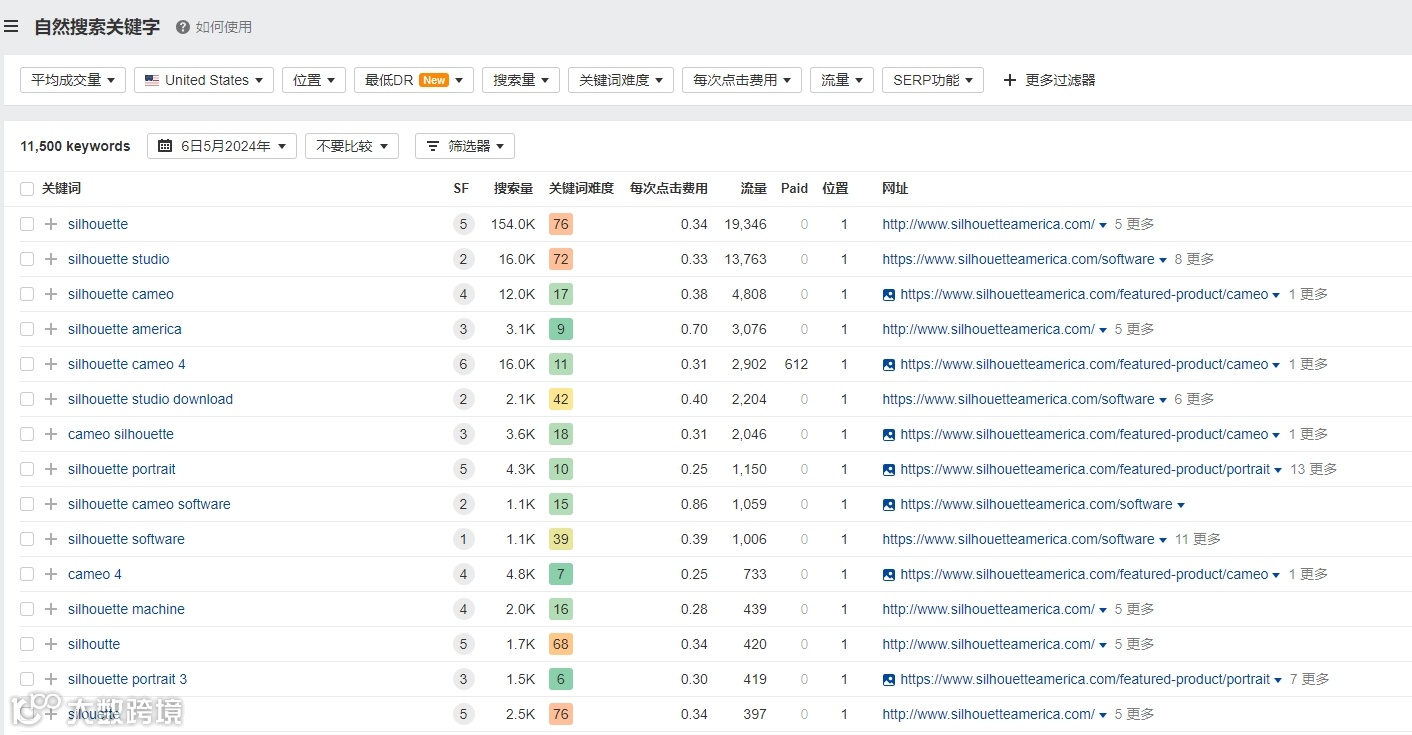This screenshot has width=1412, height=735.
Task: Check the cameo silhouette row checkbox
Action: [x=27, y=434]
